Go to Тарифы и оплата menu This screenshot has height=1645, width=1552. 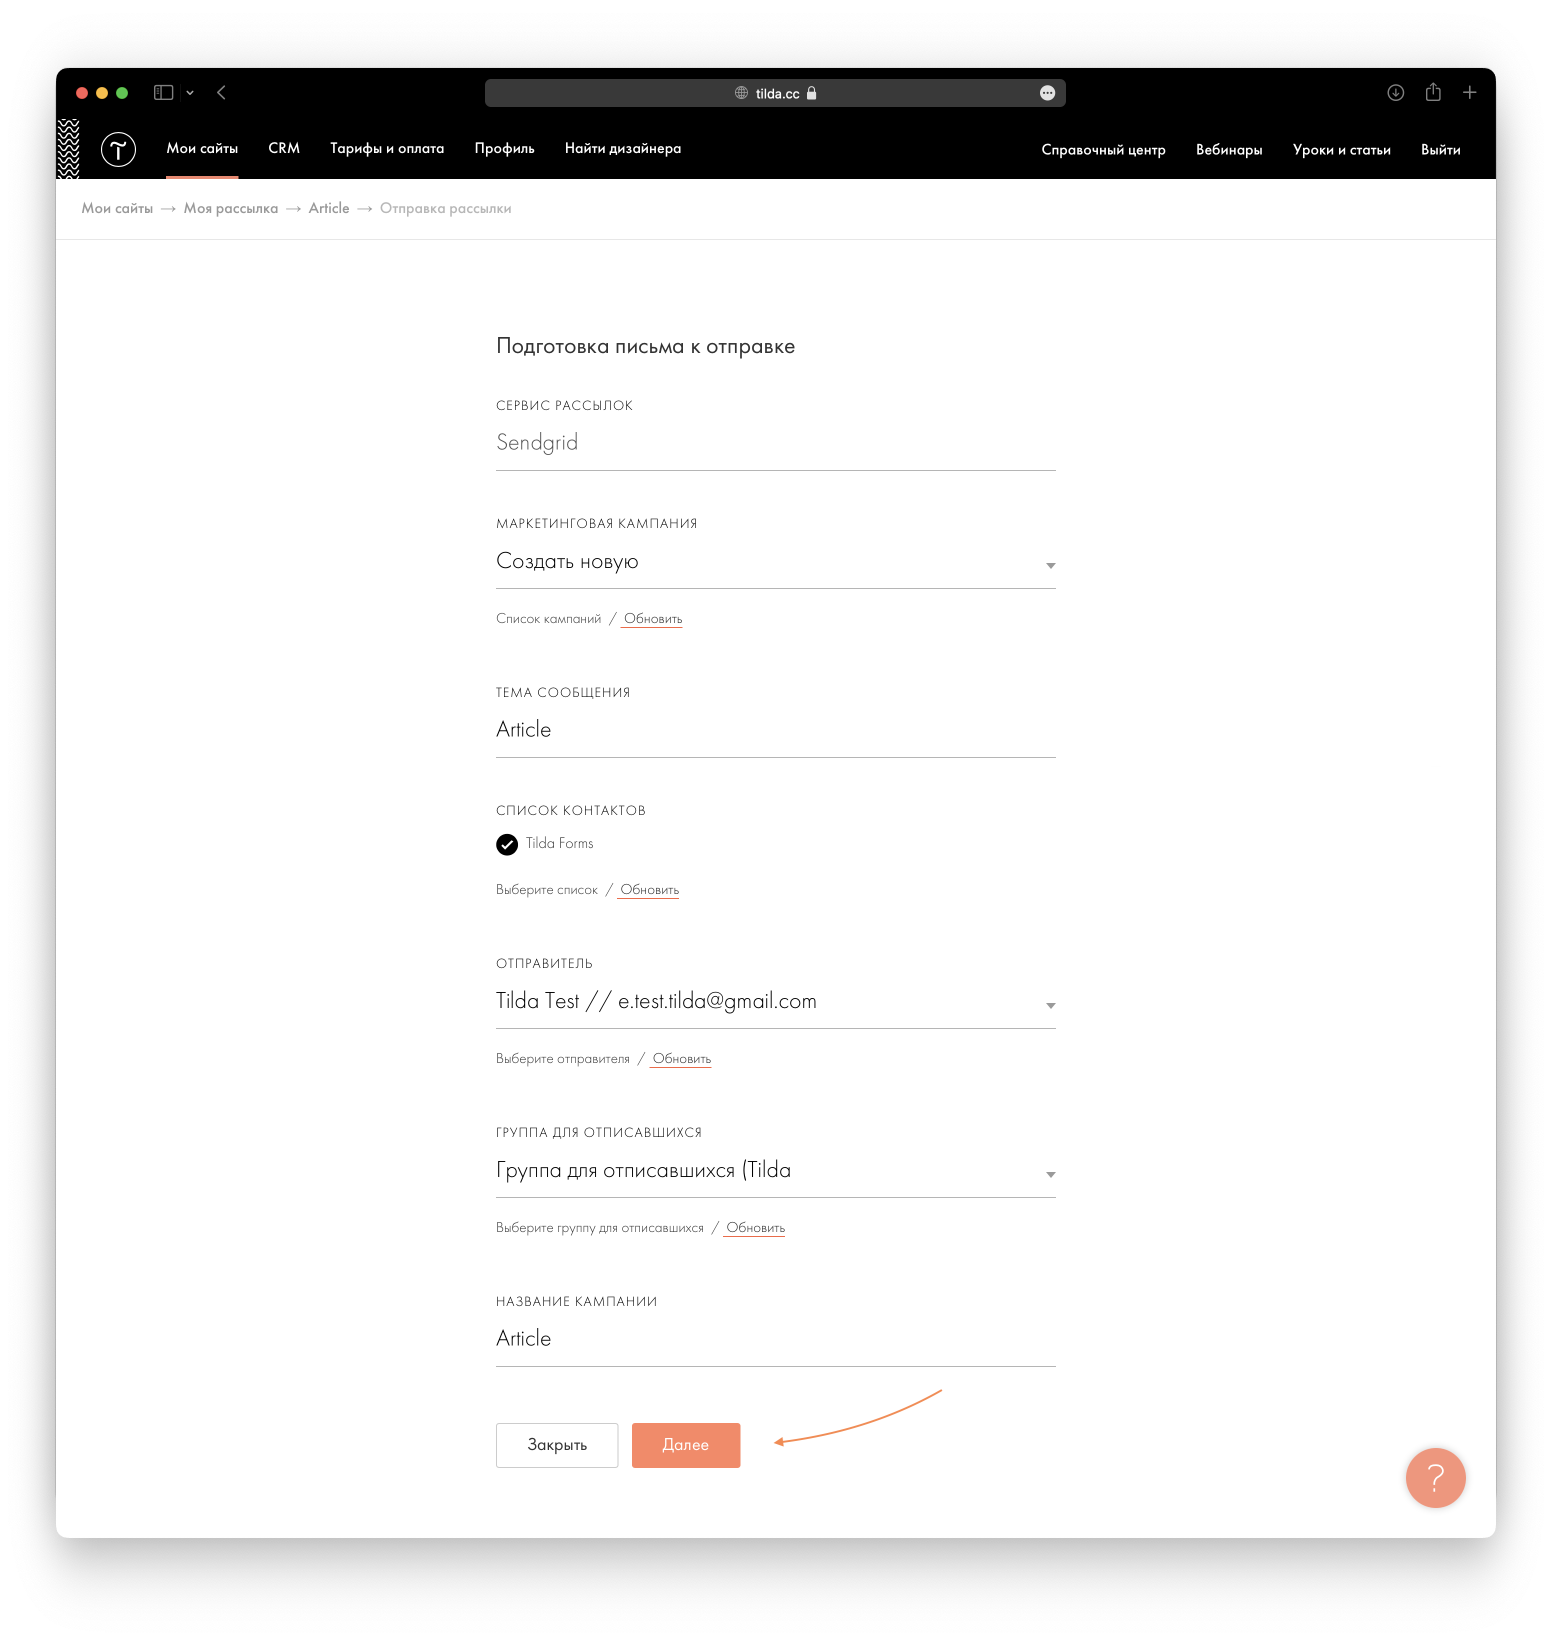pos(387,148)
